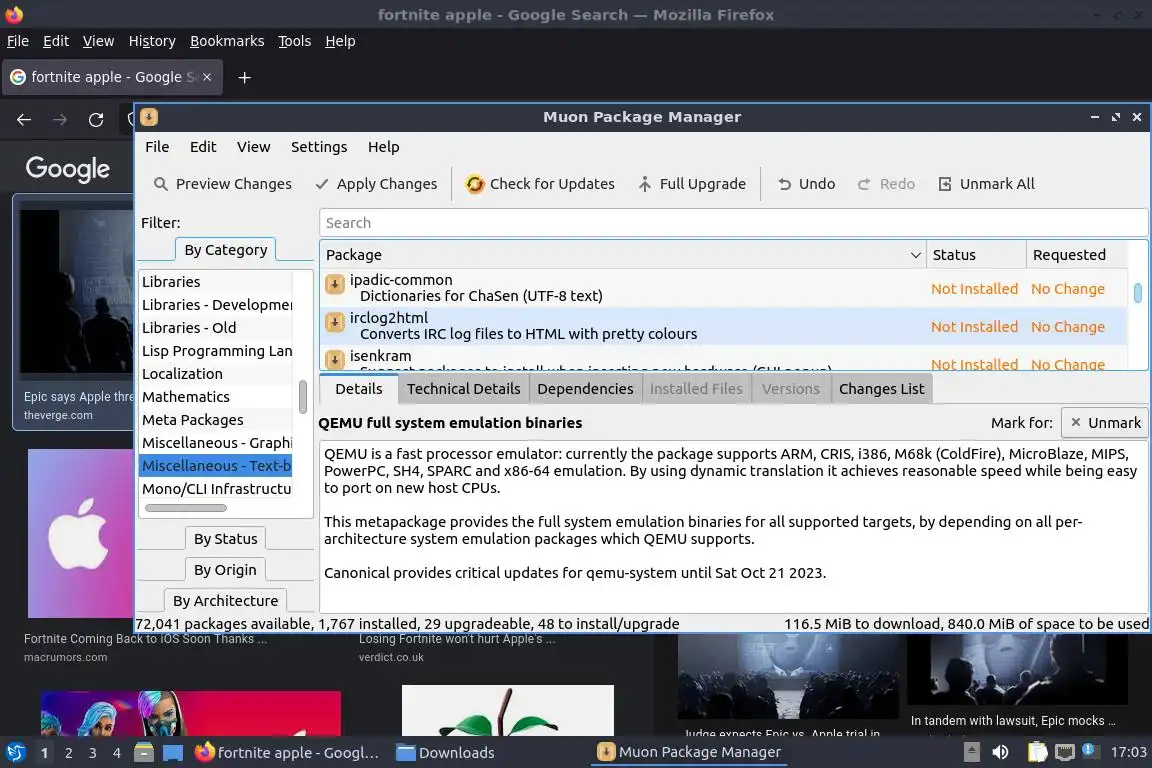Click the irclog2html package icon
Viewport: 1152px width, 768px height.
(x=335, y=322)
